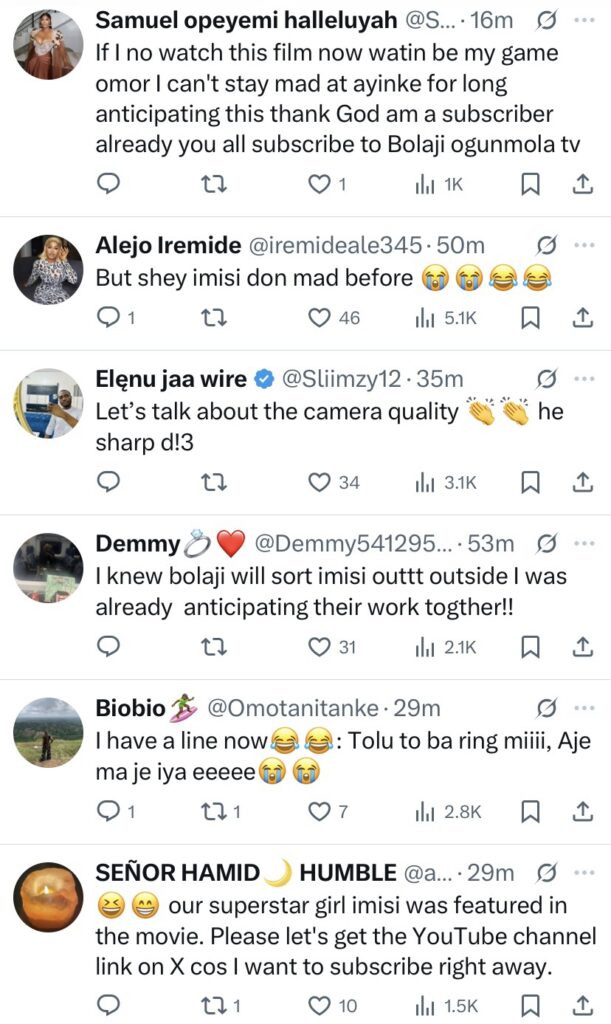Reply to Samuel opeyemi halleluyah's tweet
This screenshot has width=611, height=1024.
[109, 183]
